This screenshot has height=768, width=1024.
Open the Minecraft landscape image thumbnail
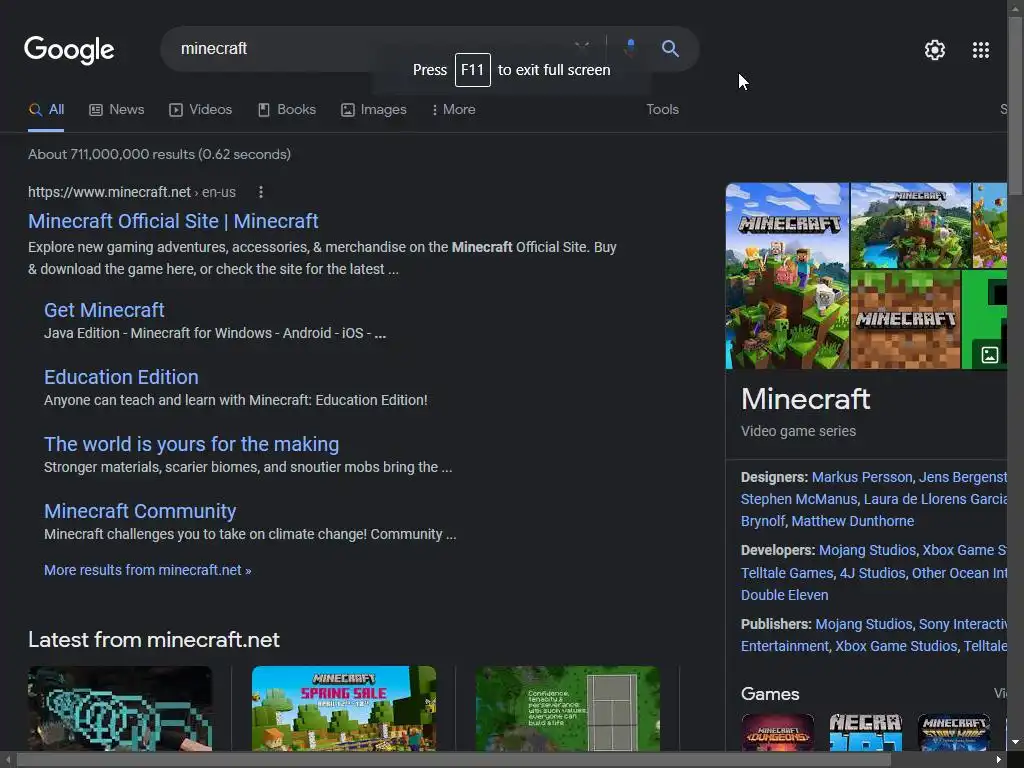point(910,225)
